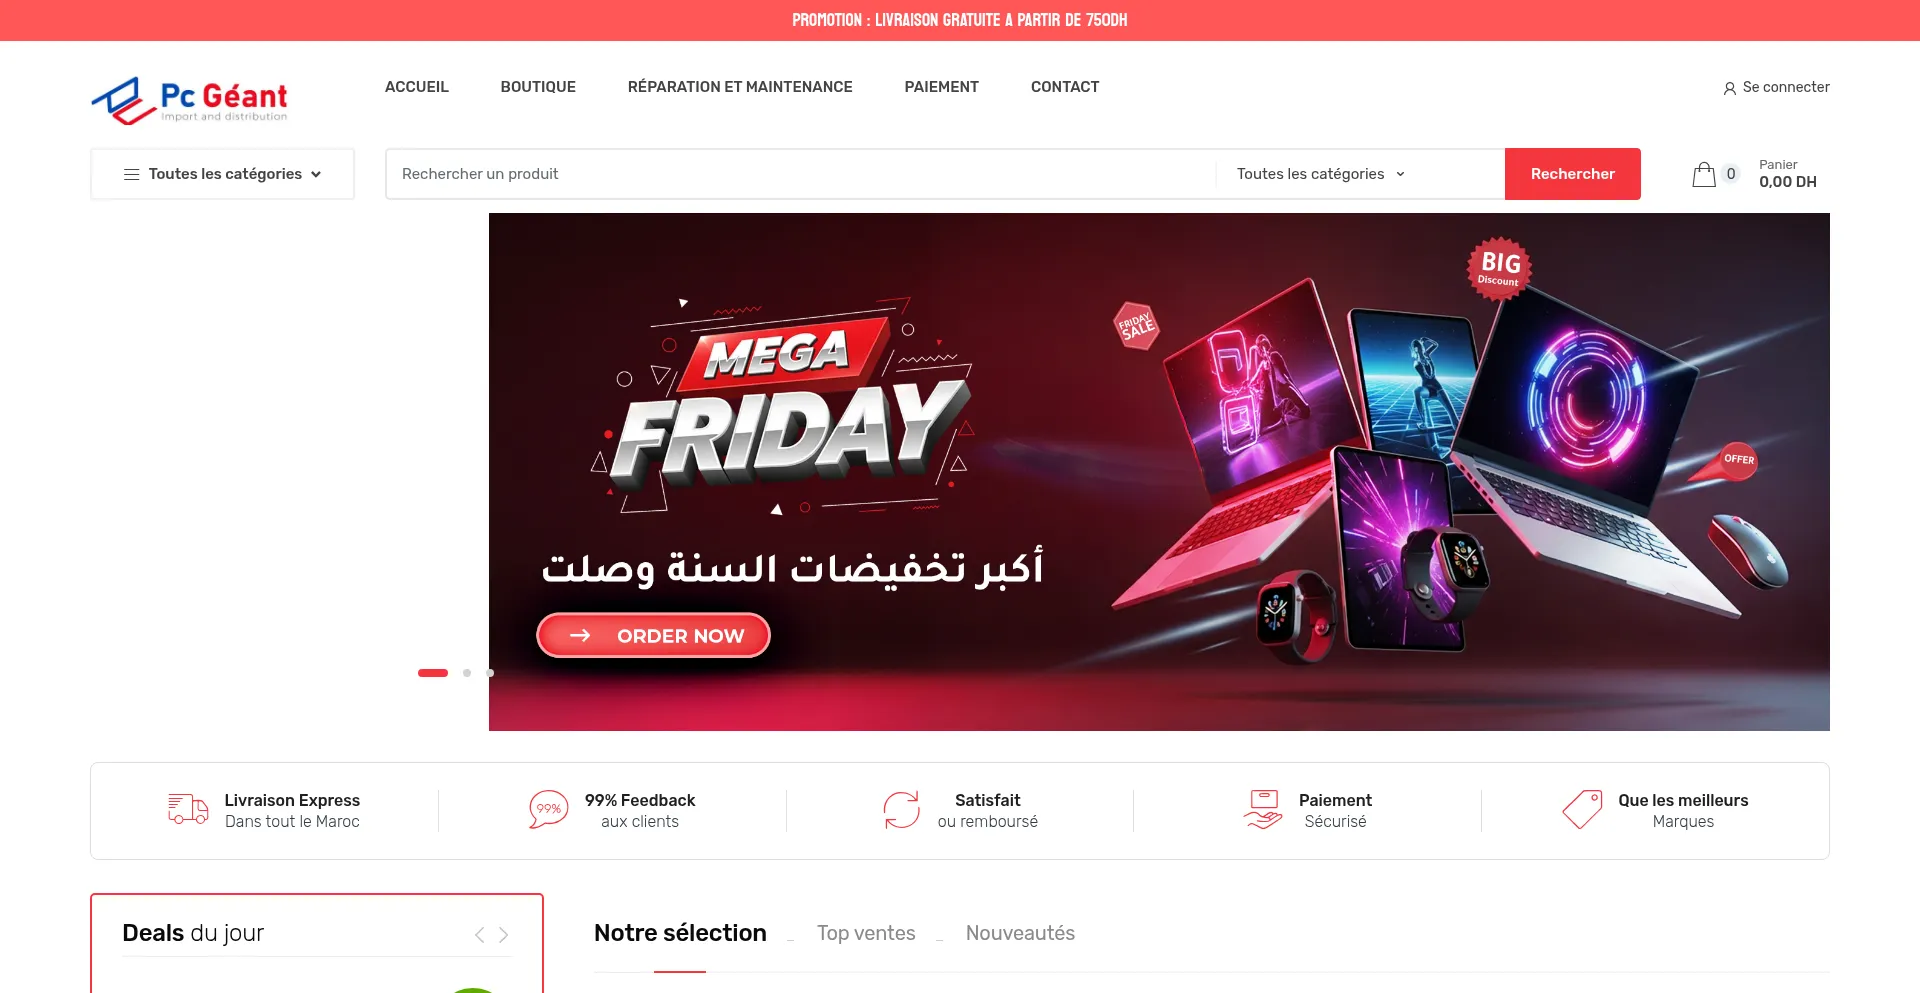Go to next Deals du jour item

[503, 935]
